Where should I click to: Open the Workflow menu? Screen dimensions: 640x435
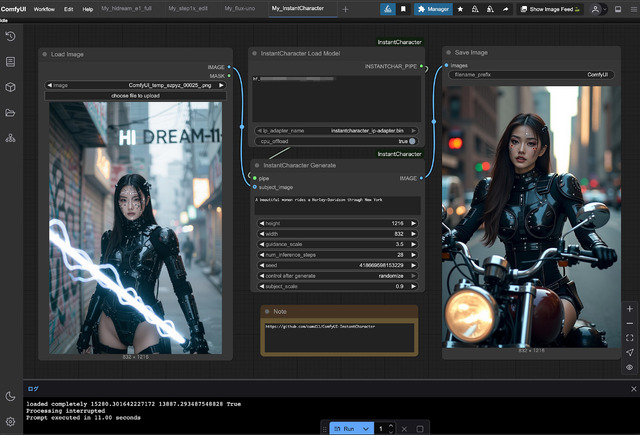click(44, 9)
